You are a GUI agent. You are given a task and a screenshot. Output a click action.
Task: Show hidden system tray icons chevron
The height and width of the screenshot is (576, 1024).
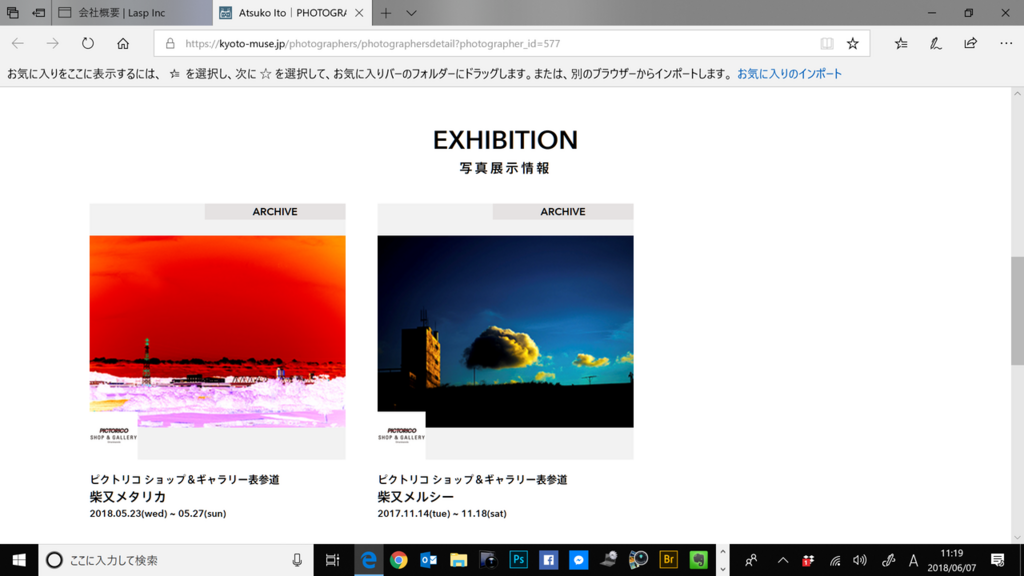[782, 560]
